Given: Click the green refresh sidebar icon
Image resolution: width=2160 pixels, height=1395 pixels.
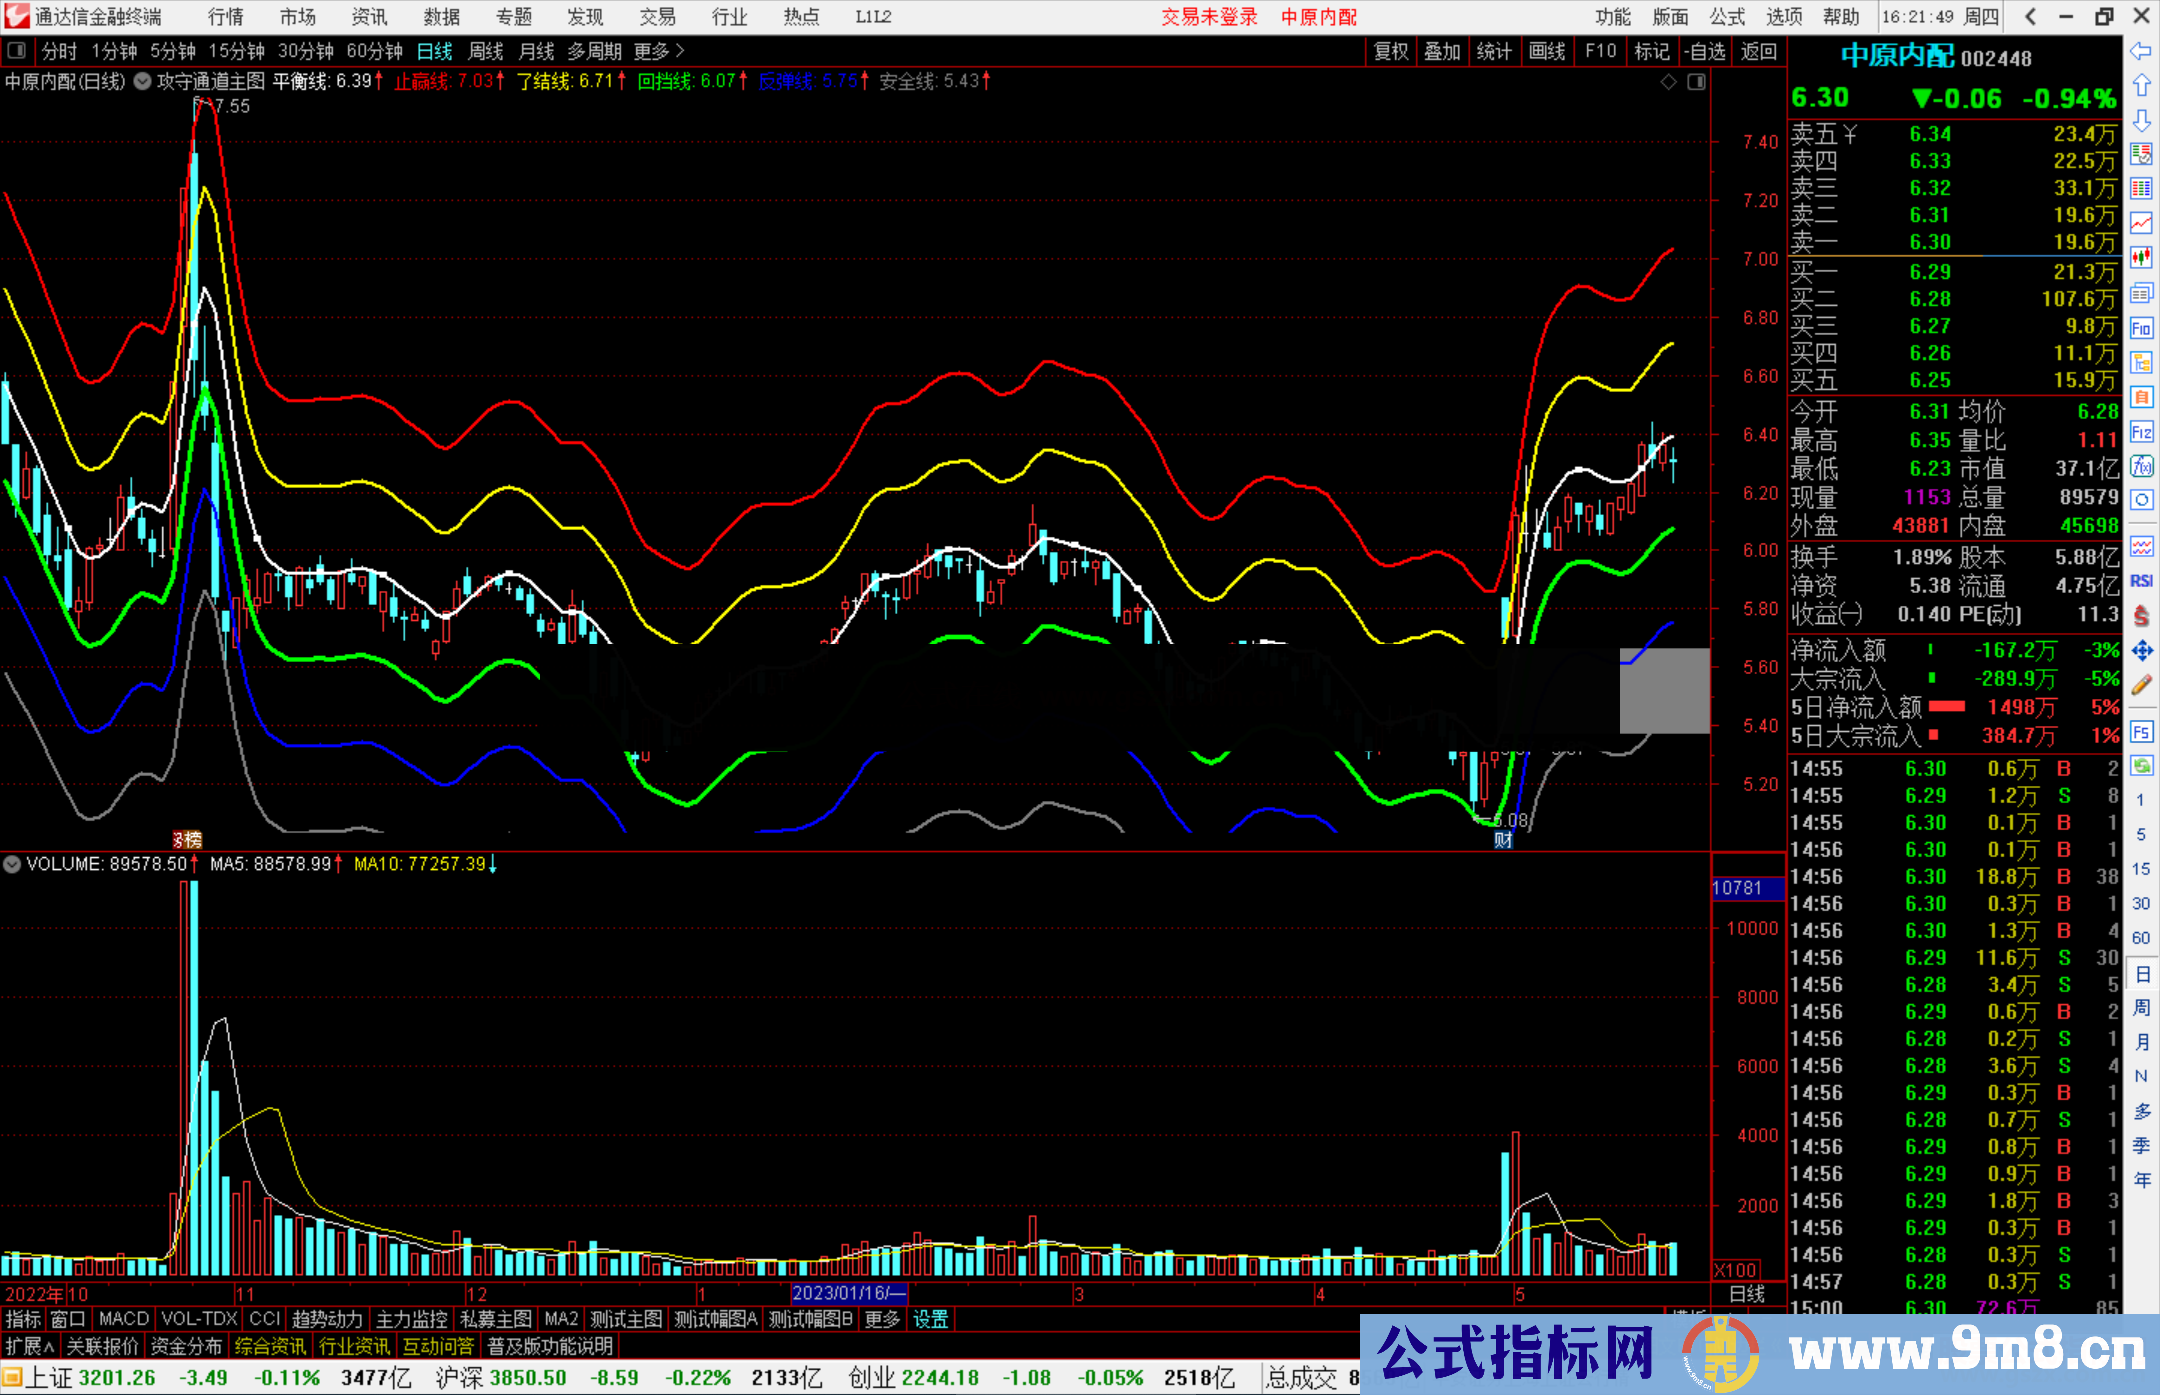Looking at the screenshot, I should (x=2141, y=766).
